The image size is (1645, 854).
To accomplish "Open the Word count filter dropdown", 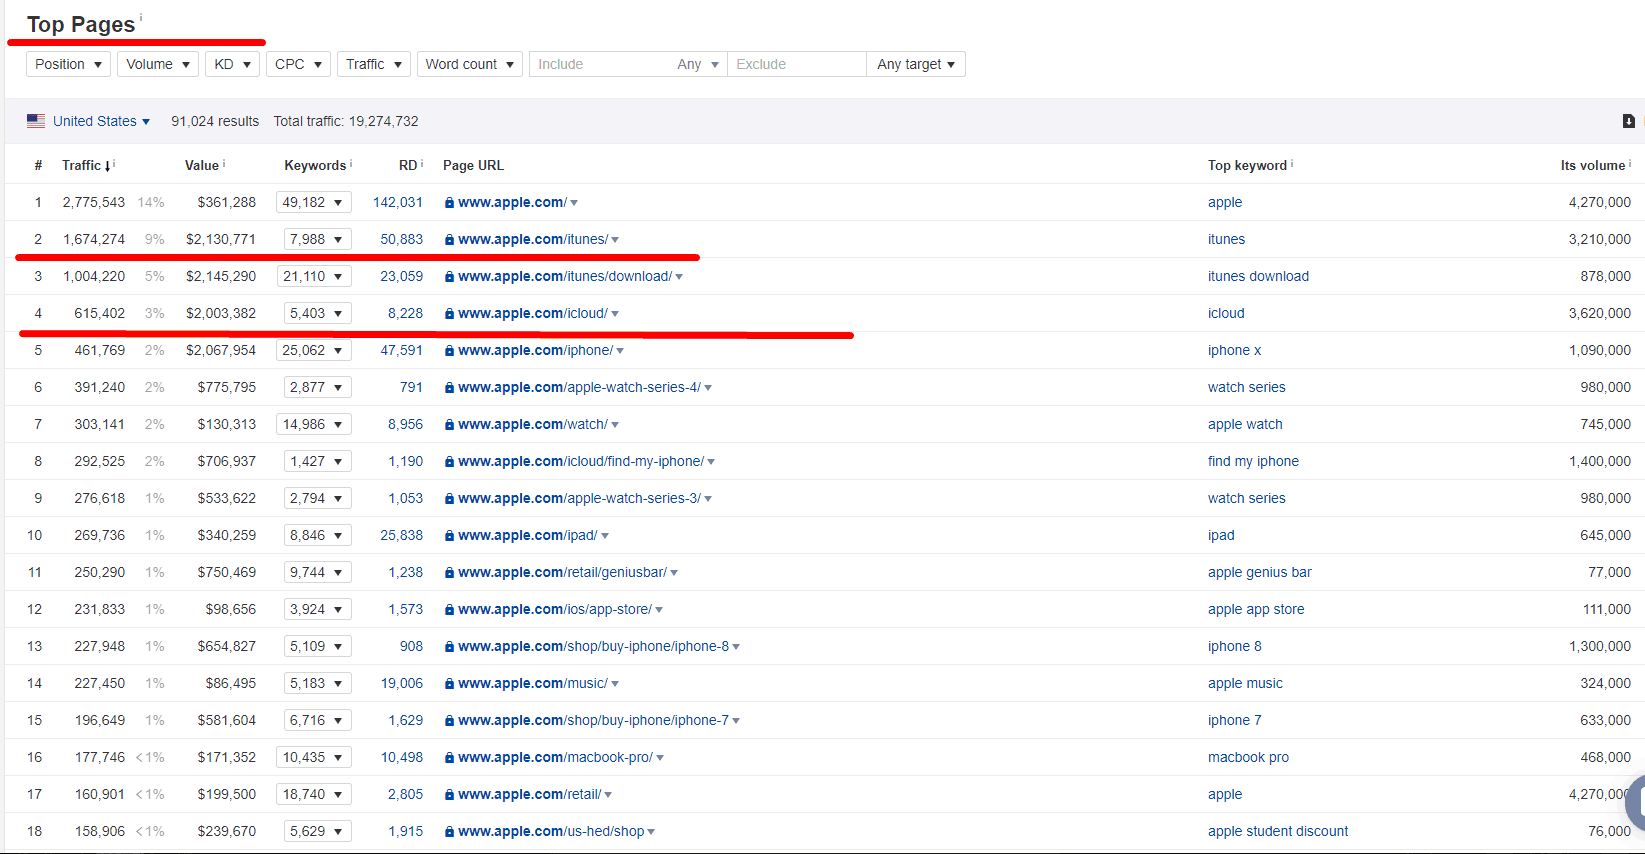I will (470, 64).
